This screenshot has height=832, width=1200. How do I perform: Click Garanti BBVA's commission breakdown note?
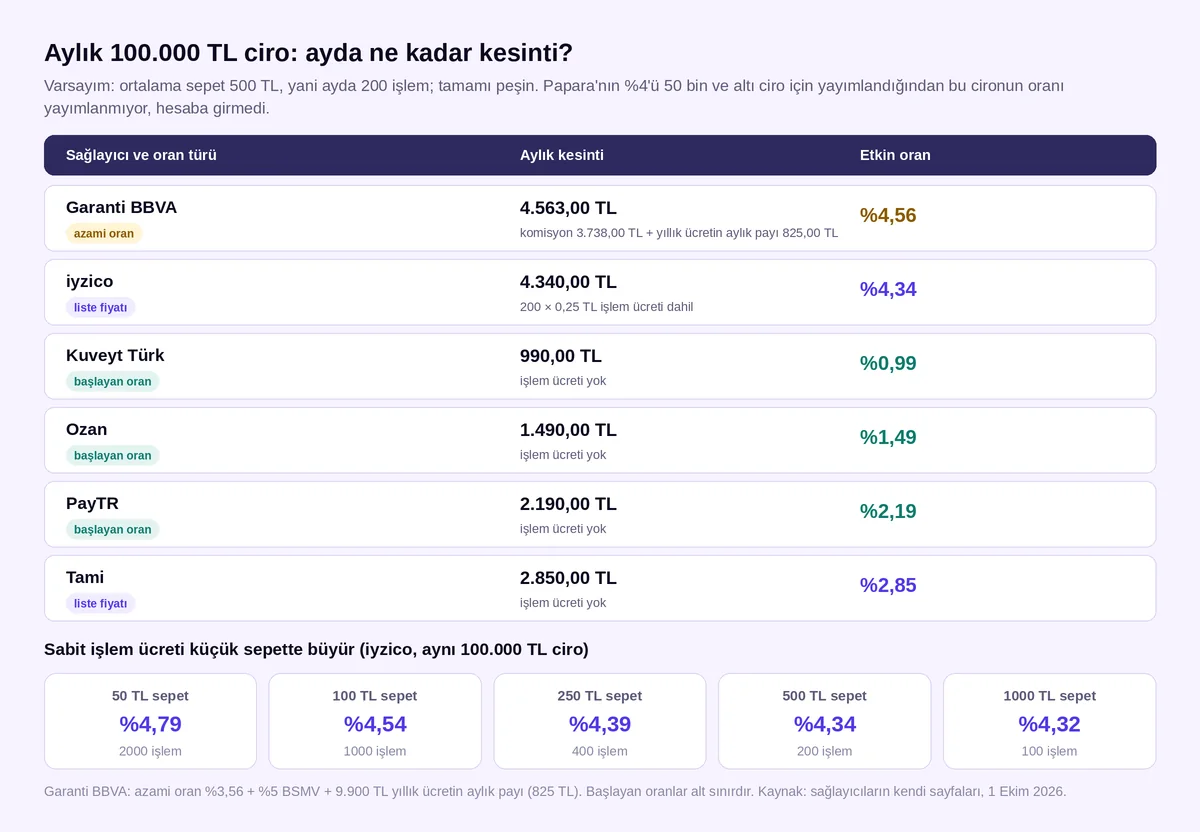[x=679, y=233]
